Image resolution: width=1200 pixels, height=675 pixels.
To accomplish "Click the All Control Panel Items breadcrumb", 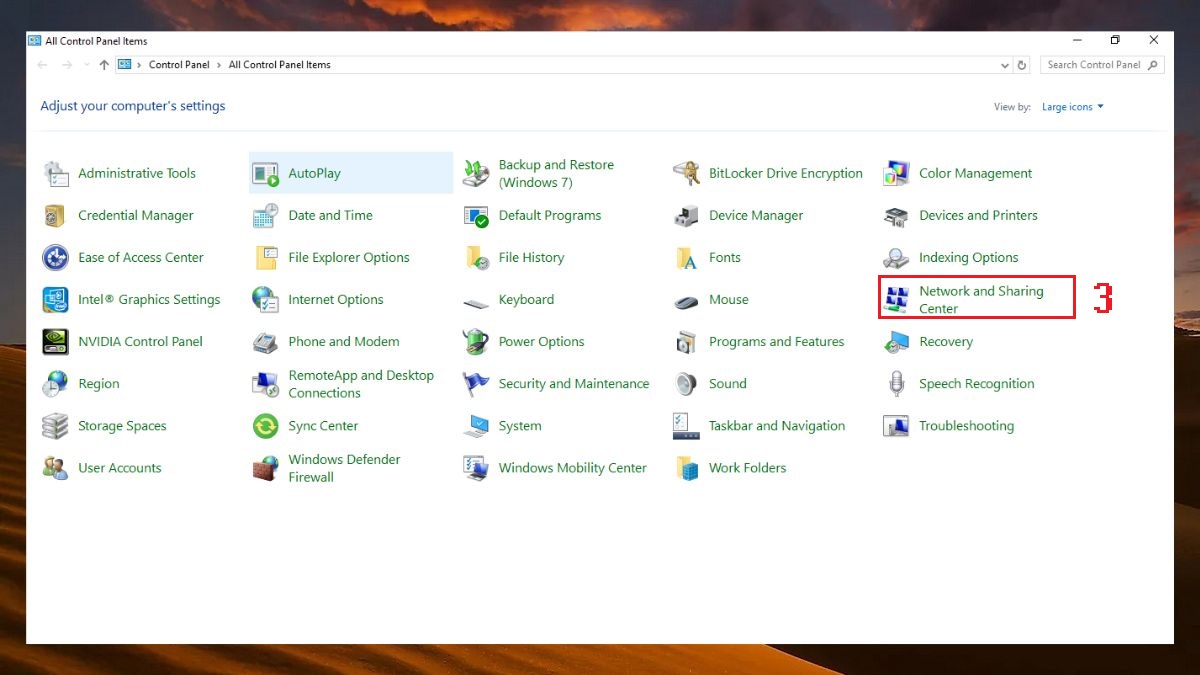I will pos(280,65).
